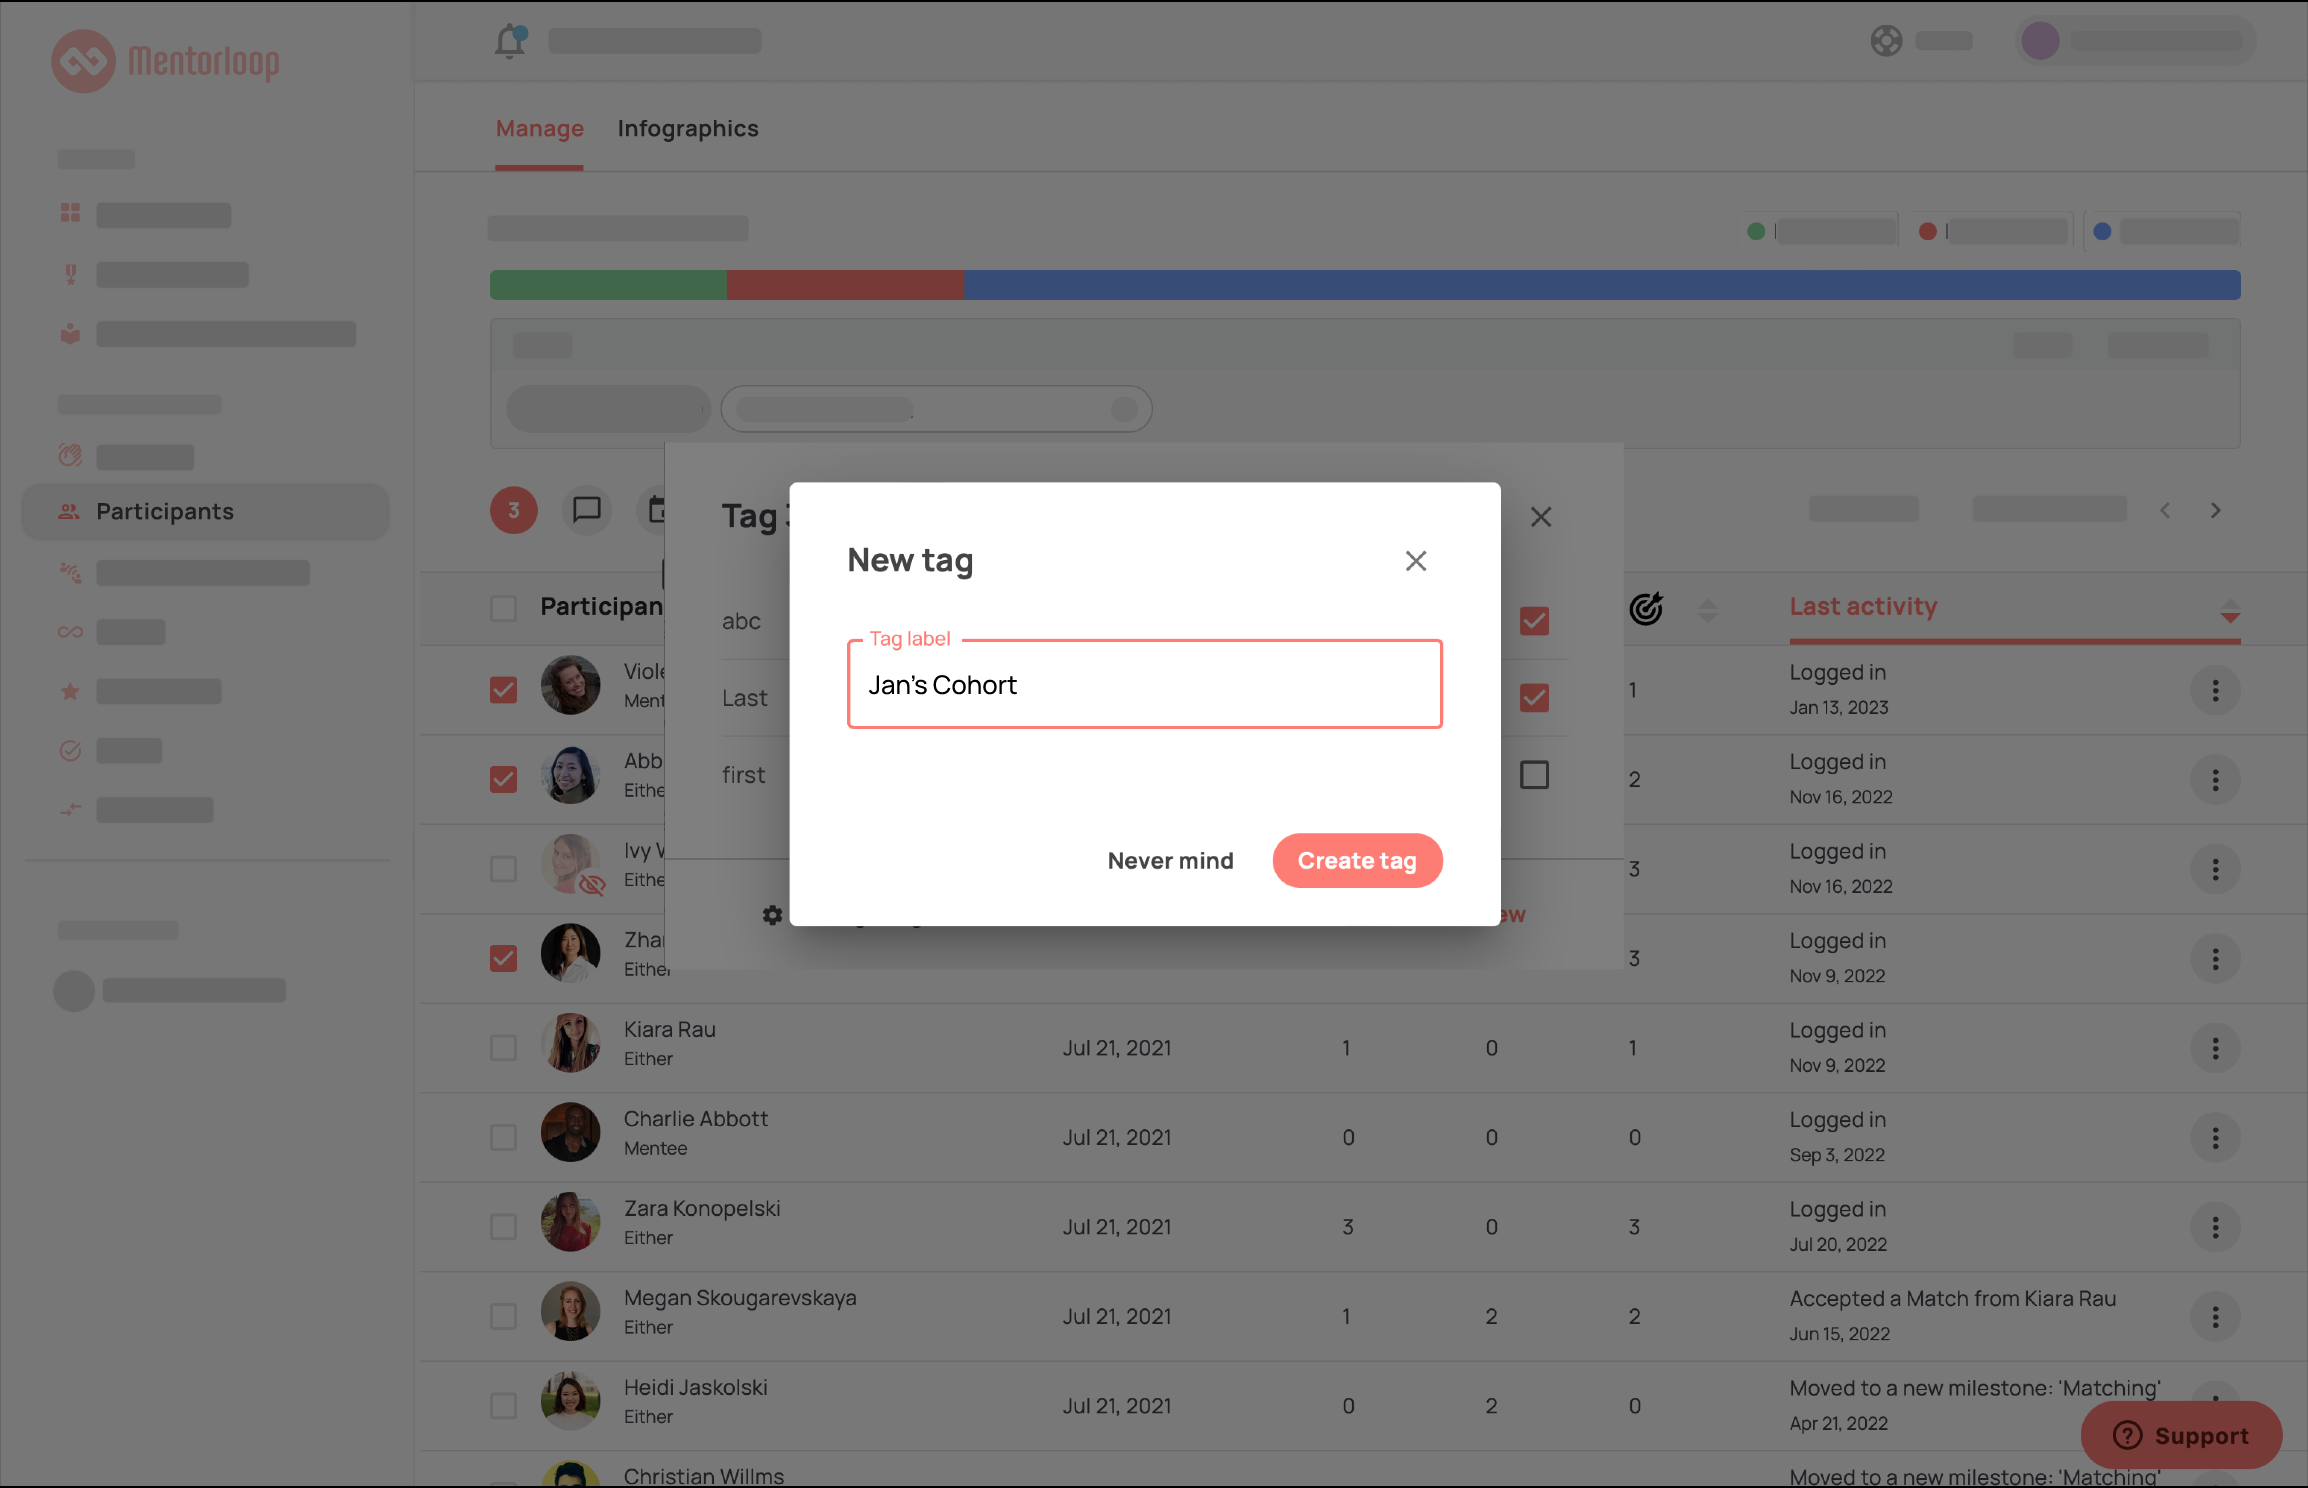Click the blue segment of status bar

(1602, 285)
